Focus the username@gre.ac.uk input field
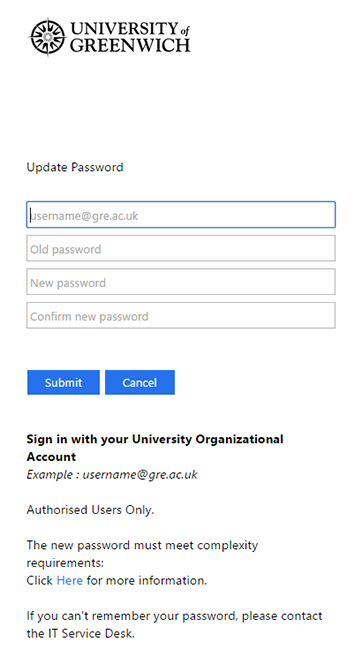 (181, 215)
